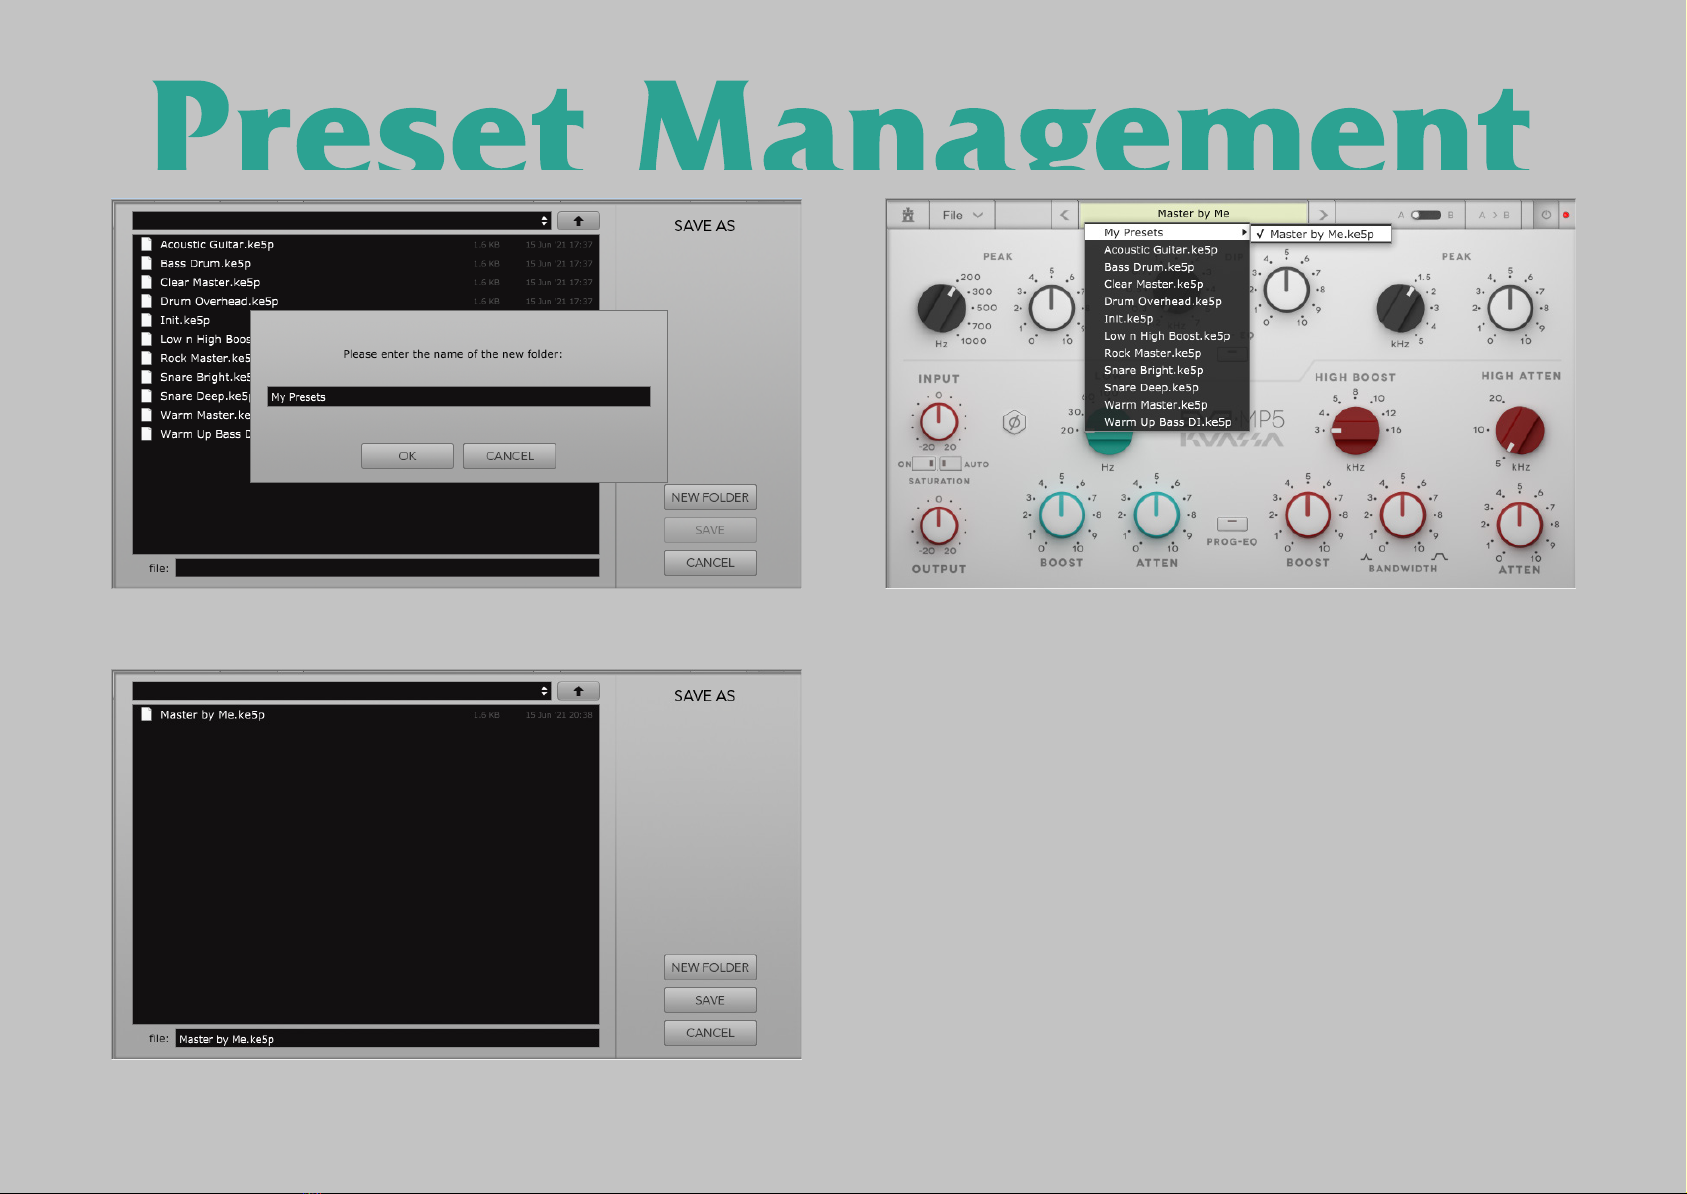Viewport: 1687px width, 1194px height.
Task: Choose Drum Overhead.ke5p from the preset menu
Action: [1167, 301]
